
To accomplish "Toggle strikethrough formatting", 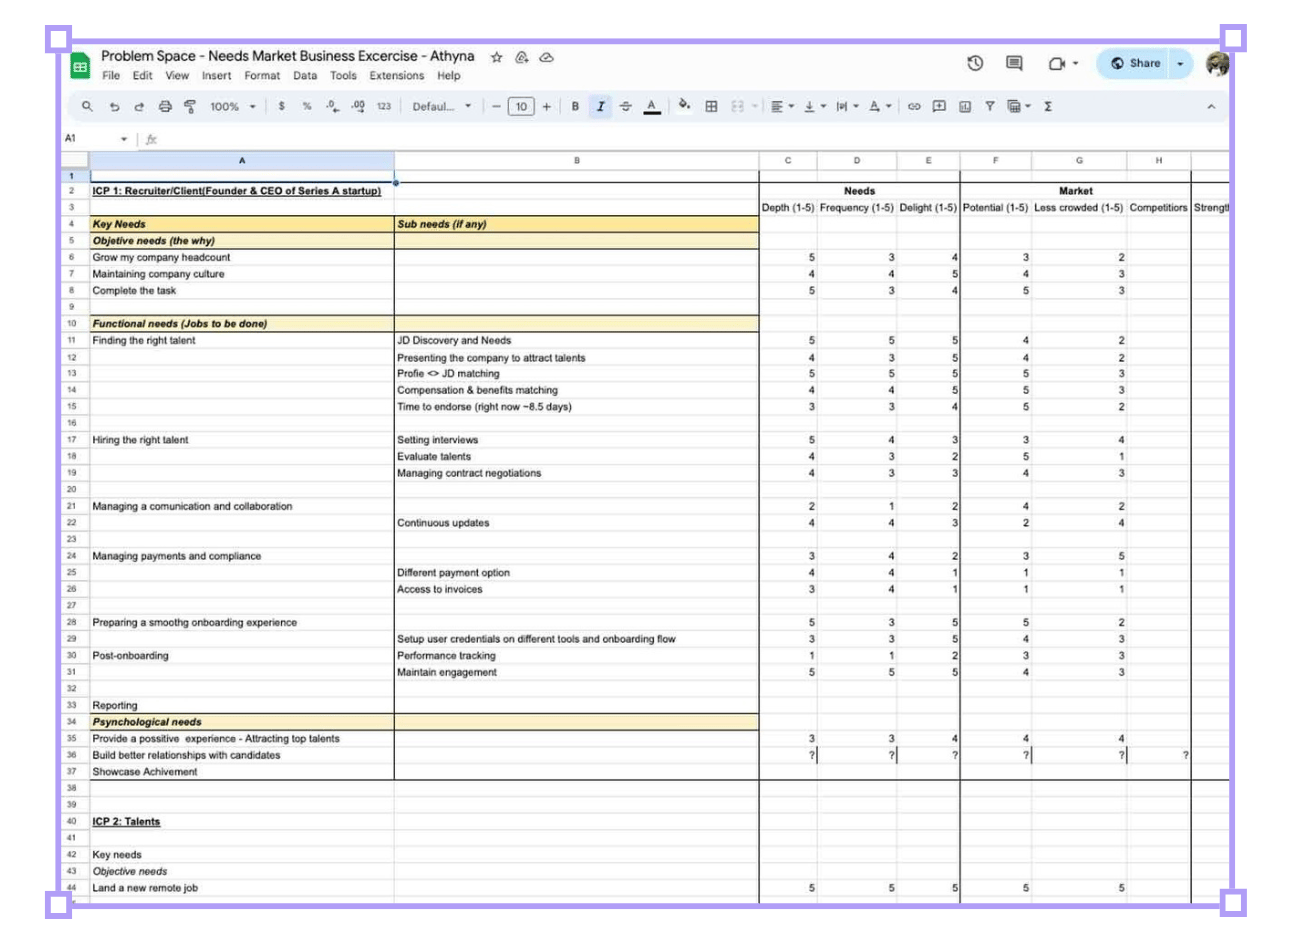I will pyautogui.click(x=626, y=106).
